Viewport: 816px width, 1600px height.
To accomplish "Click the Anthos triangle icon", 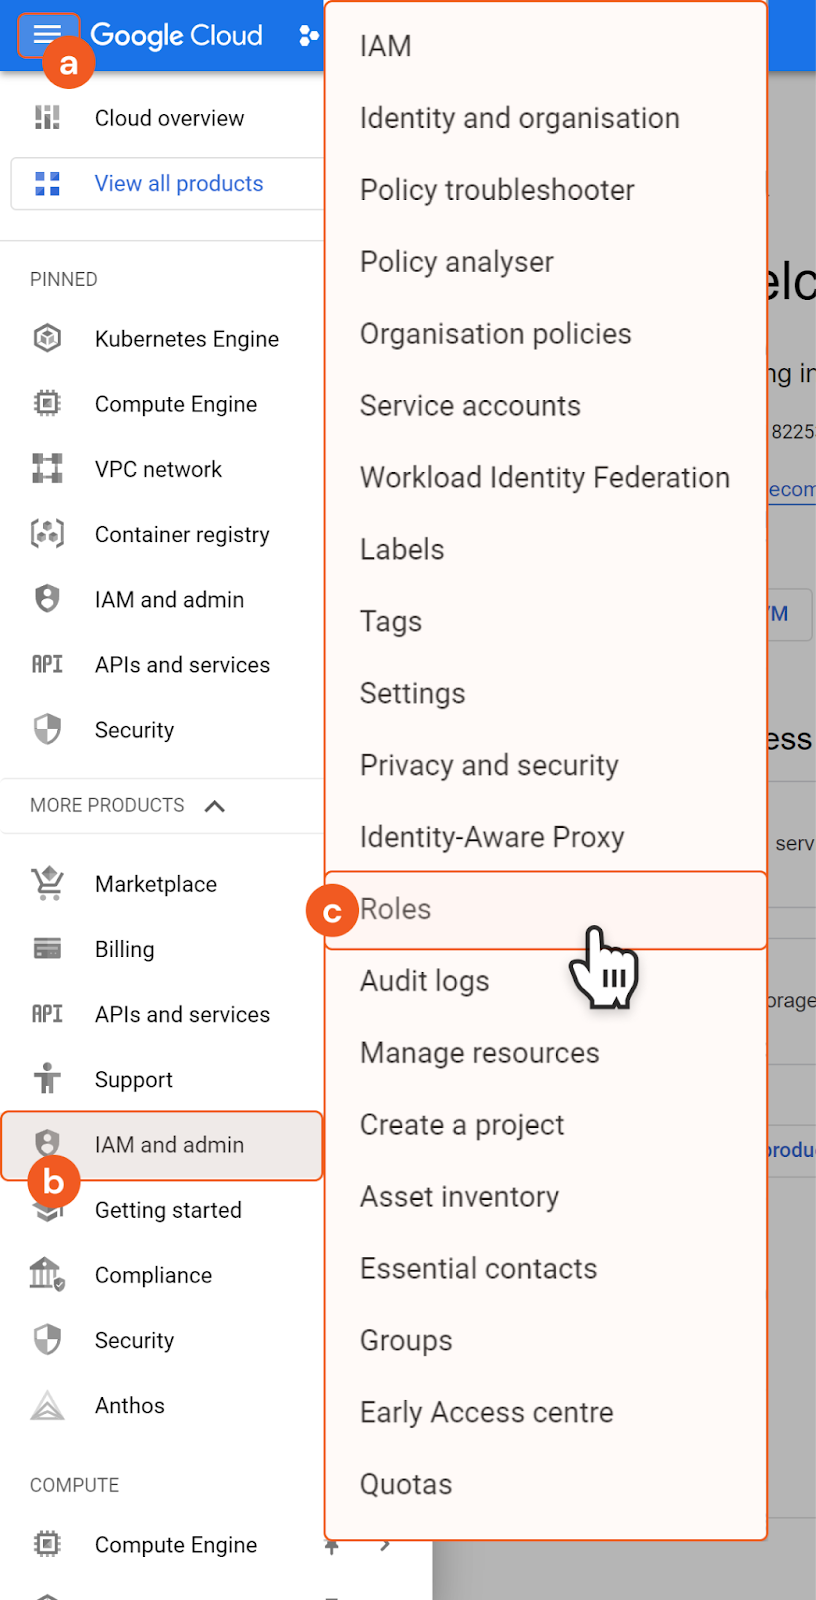I will (47, 1405).
